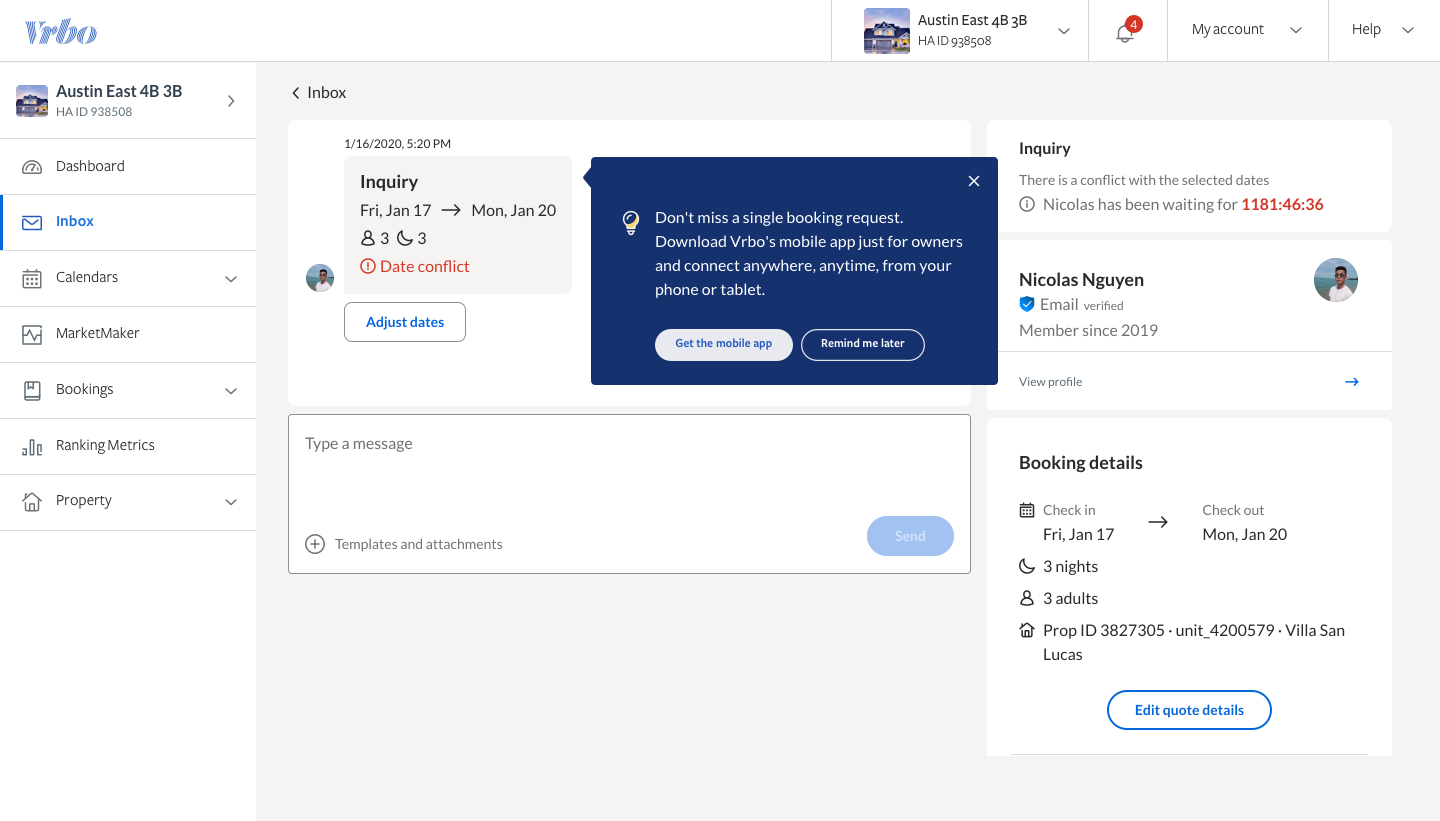The width and height of the screenshot is (1440, 821).
Task: Click the 1/16/2020, 5:20 PM timestamp
Action: click(397, 144)
